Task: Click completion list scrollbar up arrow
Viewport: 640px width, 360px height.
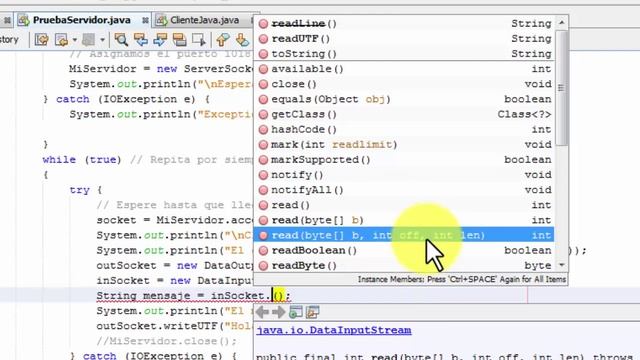Action: tap(562, 22)
